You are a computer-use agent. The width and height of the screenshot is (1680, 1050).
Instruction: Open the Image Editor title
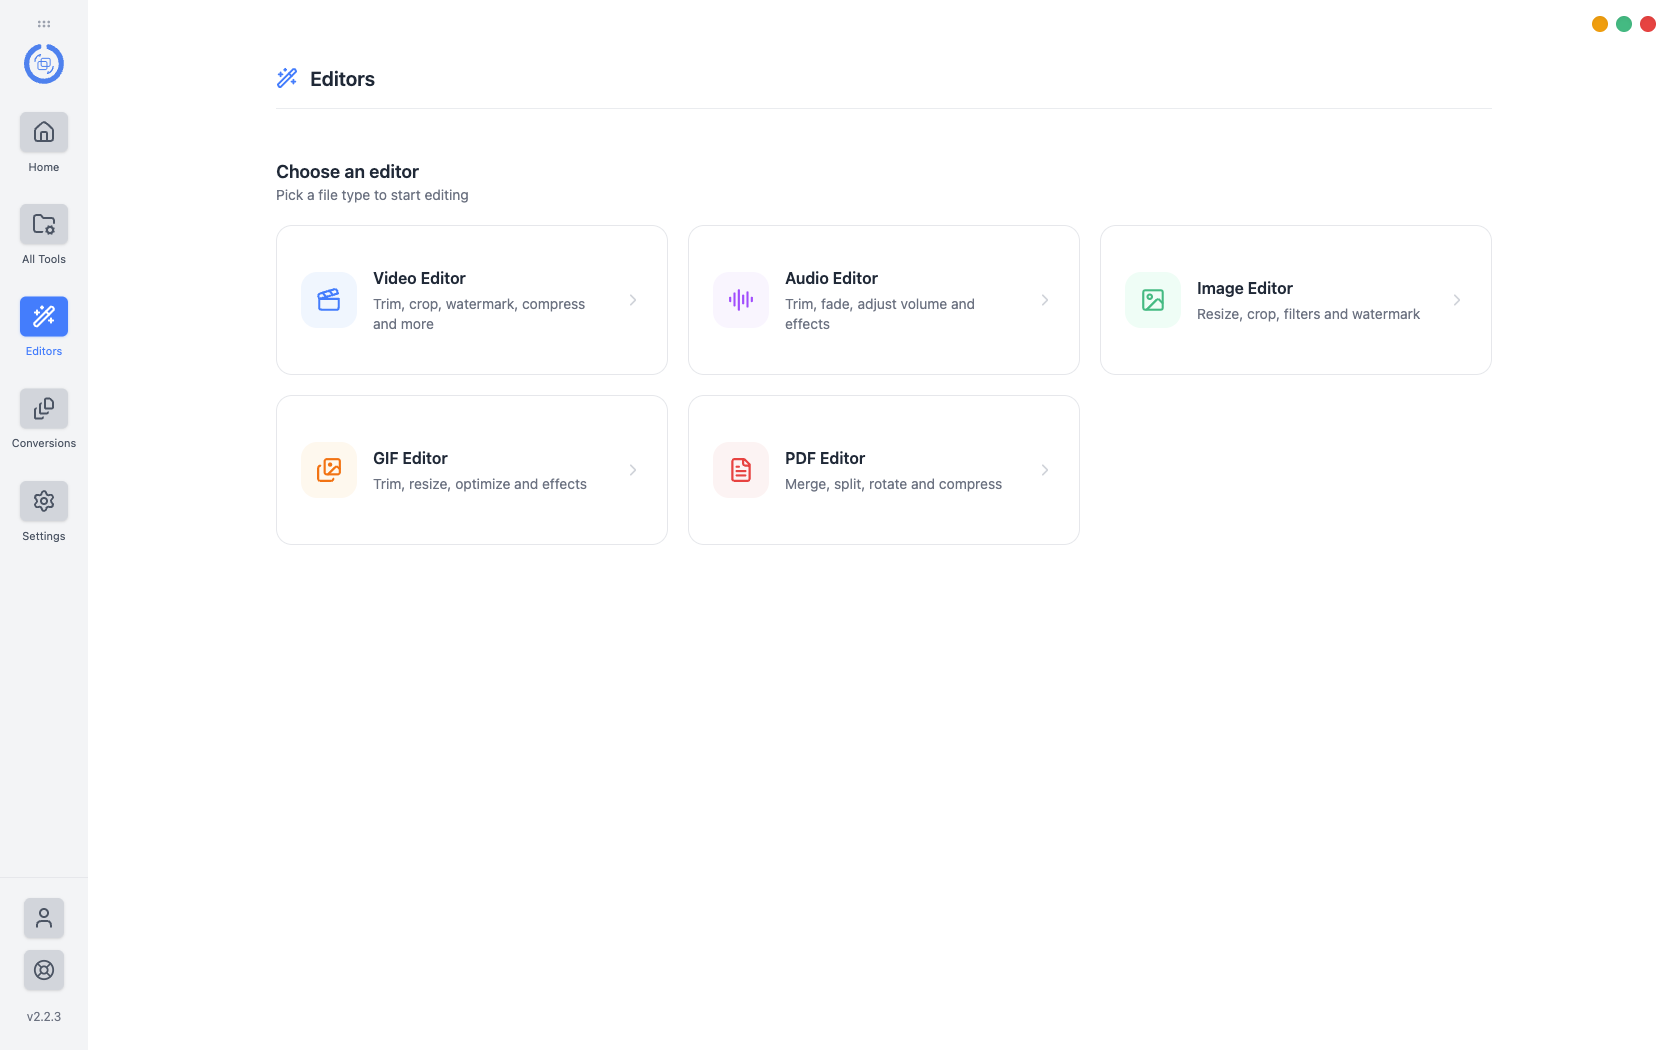pos(1245,288)
